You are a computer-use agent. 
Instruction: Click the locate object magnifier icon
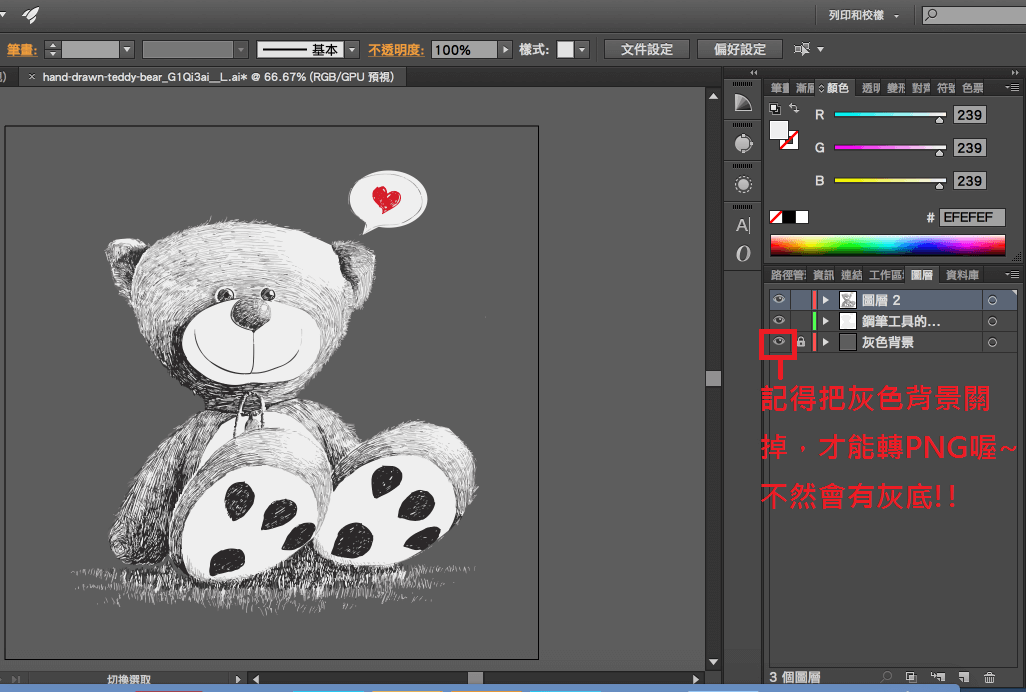886,678
